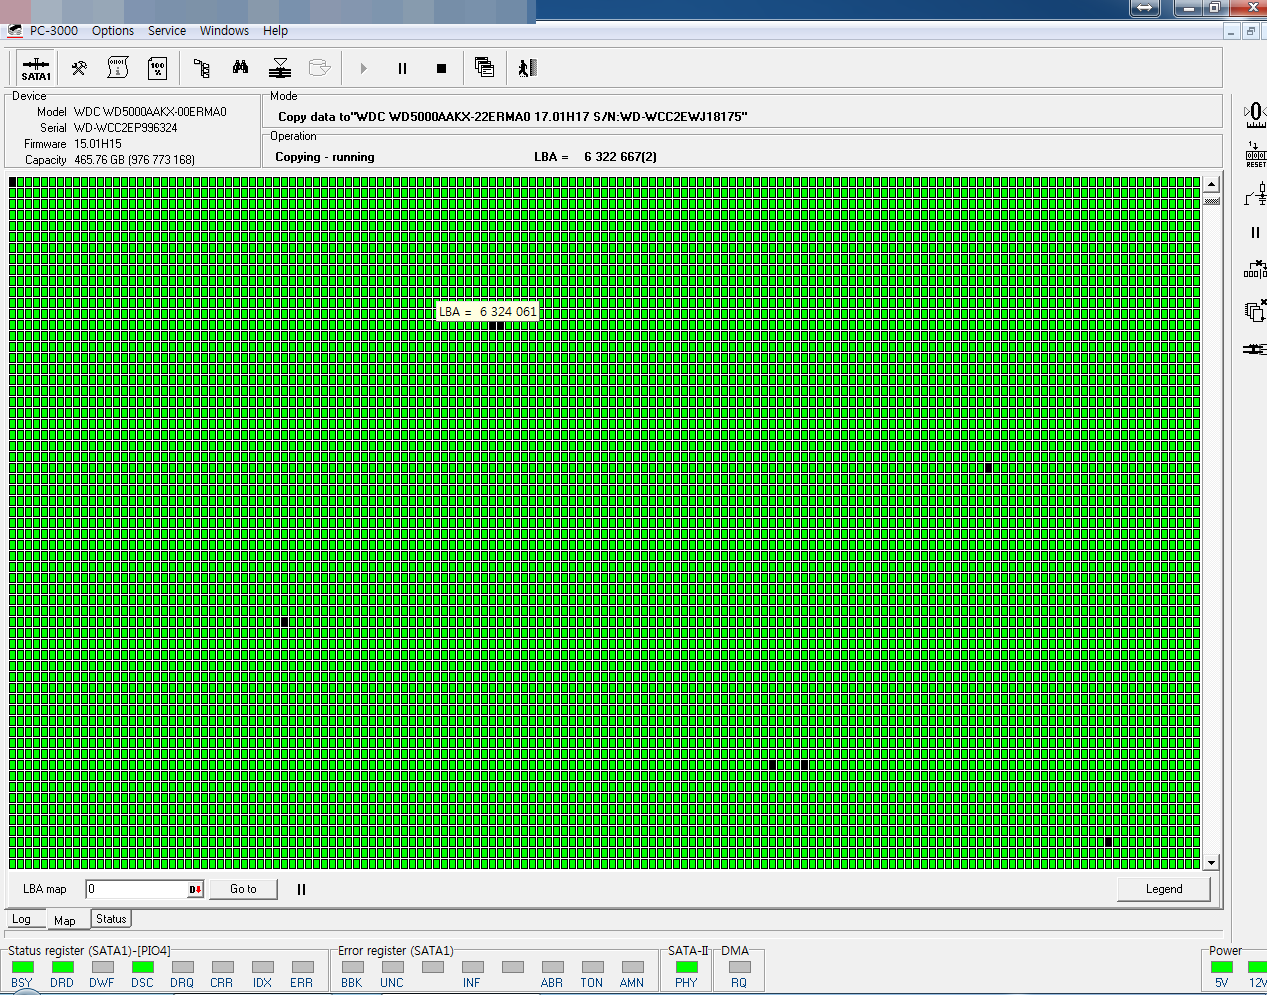1267x995 pixels.
Task: Open the binary info scroll icon
Action: coord(118,68)
